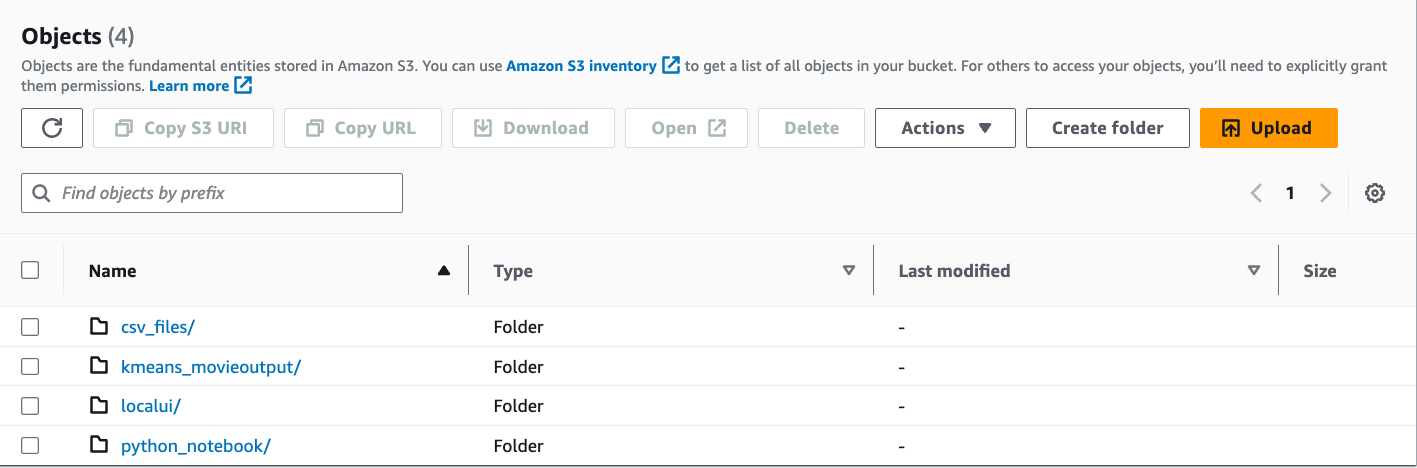The image size is (1417, 468).
Task: Open table preferences gear icon
Action: [1375, 193]
